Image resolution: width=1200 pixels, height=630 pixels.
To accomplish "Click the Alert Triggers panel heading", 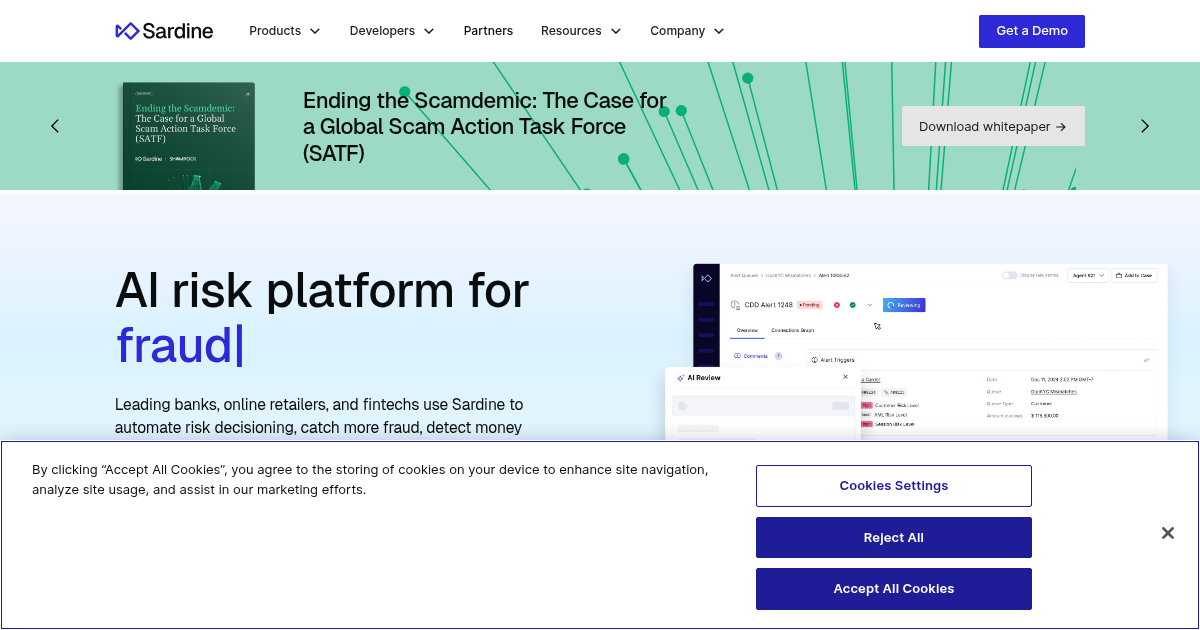I will tap(832, 360).
